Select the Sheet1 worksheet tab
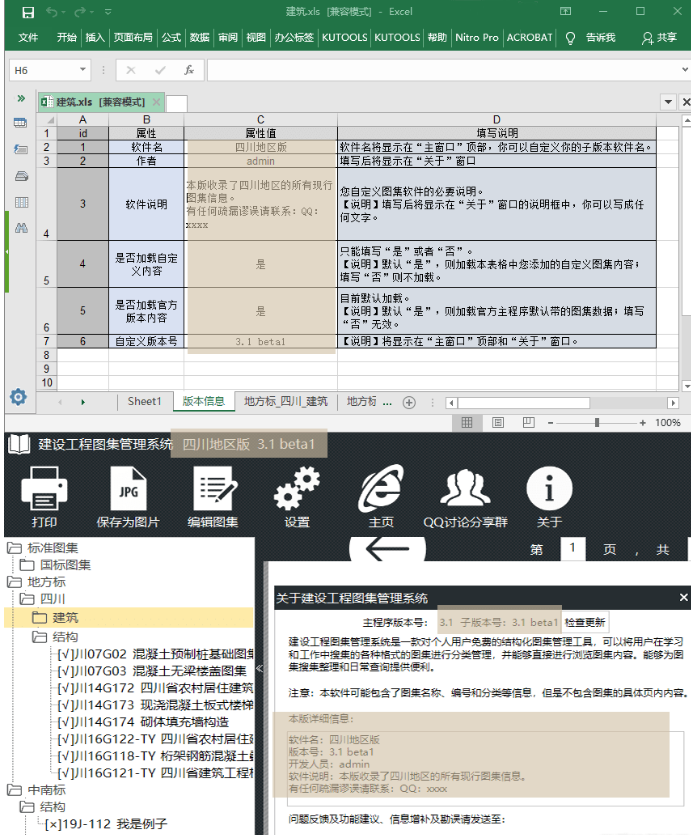Viewport: 691px width, 835px height. coord(144,402)
